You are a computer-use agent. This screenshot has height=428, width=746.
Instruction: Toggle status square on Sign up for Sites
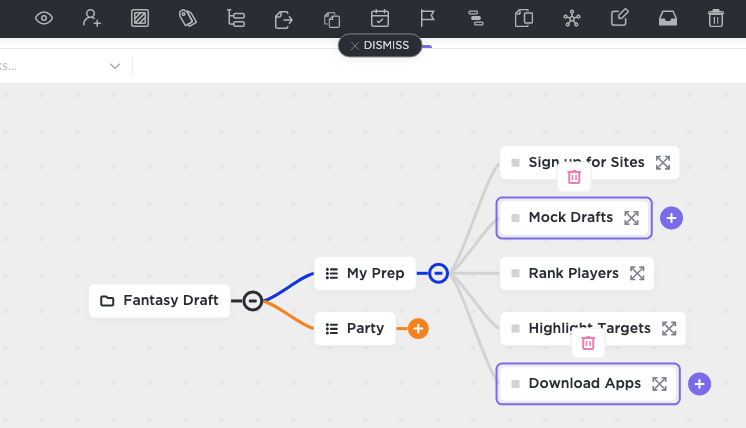(x=515, y=162)
